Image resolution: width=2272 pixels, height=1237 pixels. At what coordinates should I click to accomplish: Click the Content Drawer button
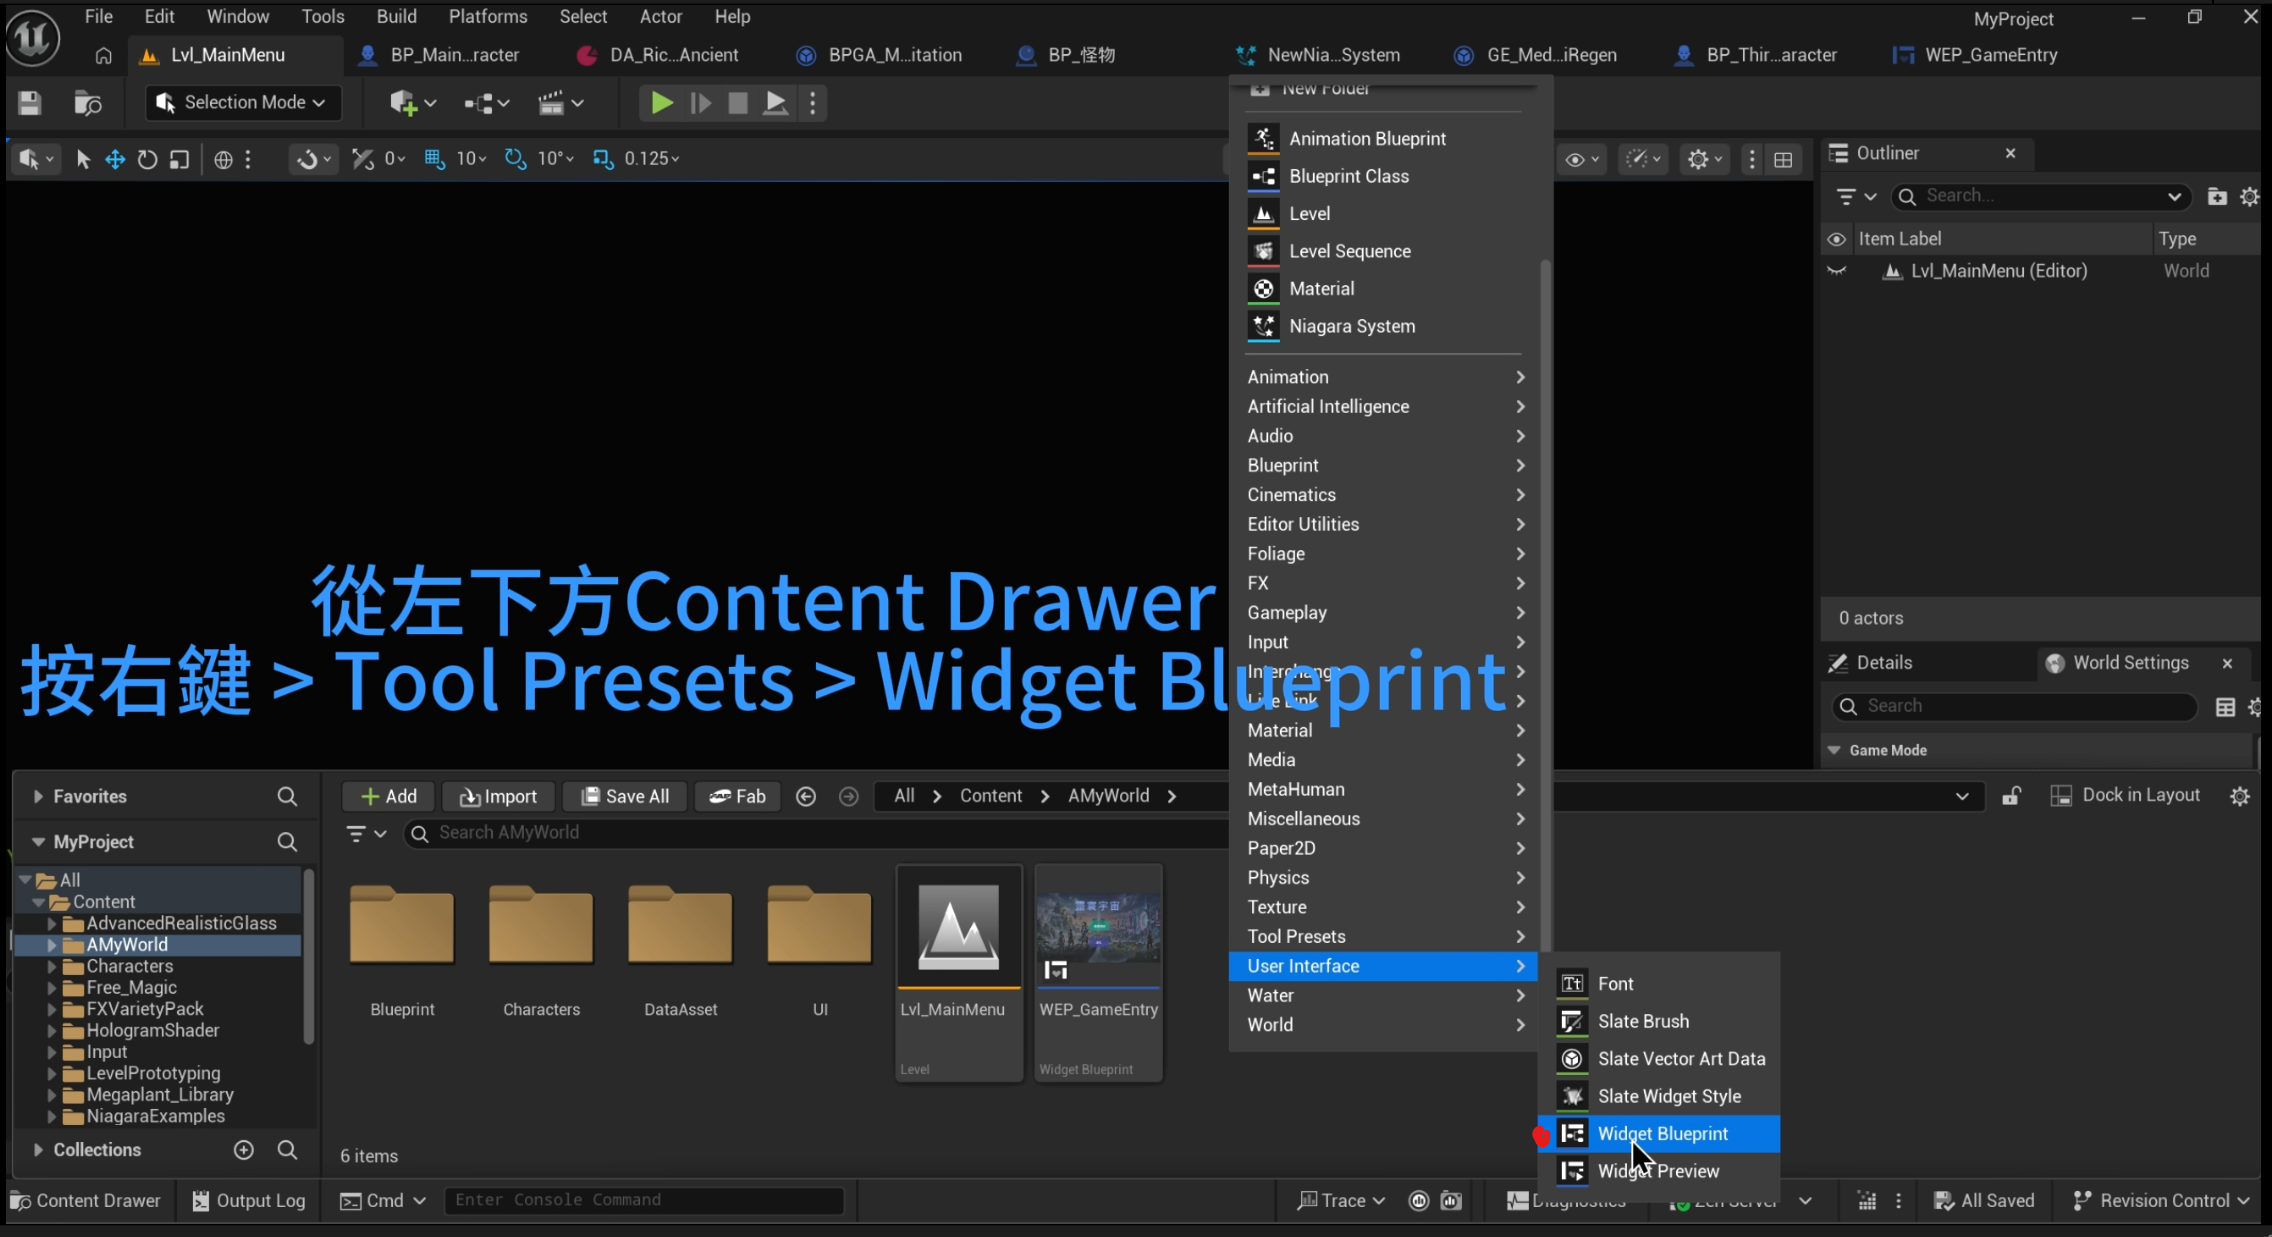[85, 1200]
